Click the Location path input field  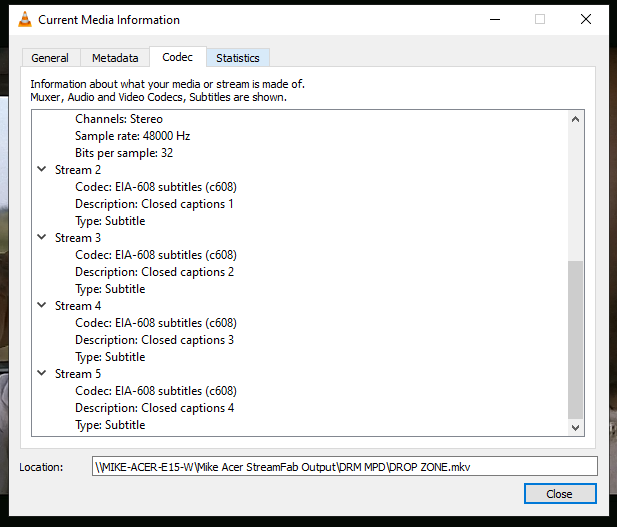tap(344, 467)
